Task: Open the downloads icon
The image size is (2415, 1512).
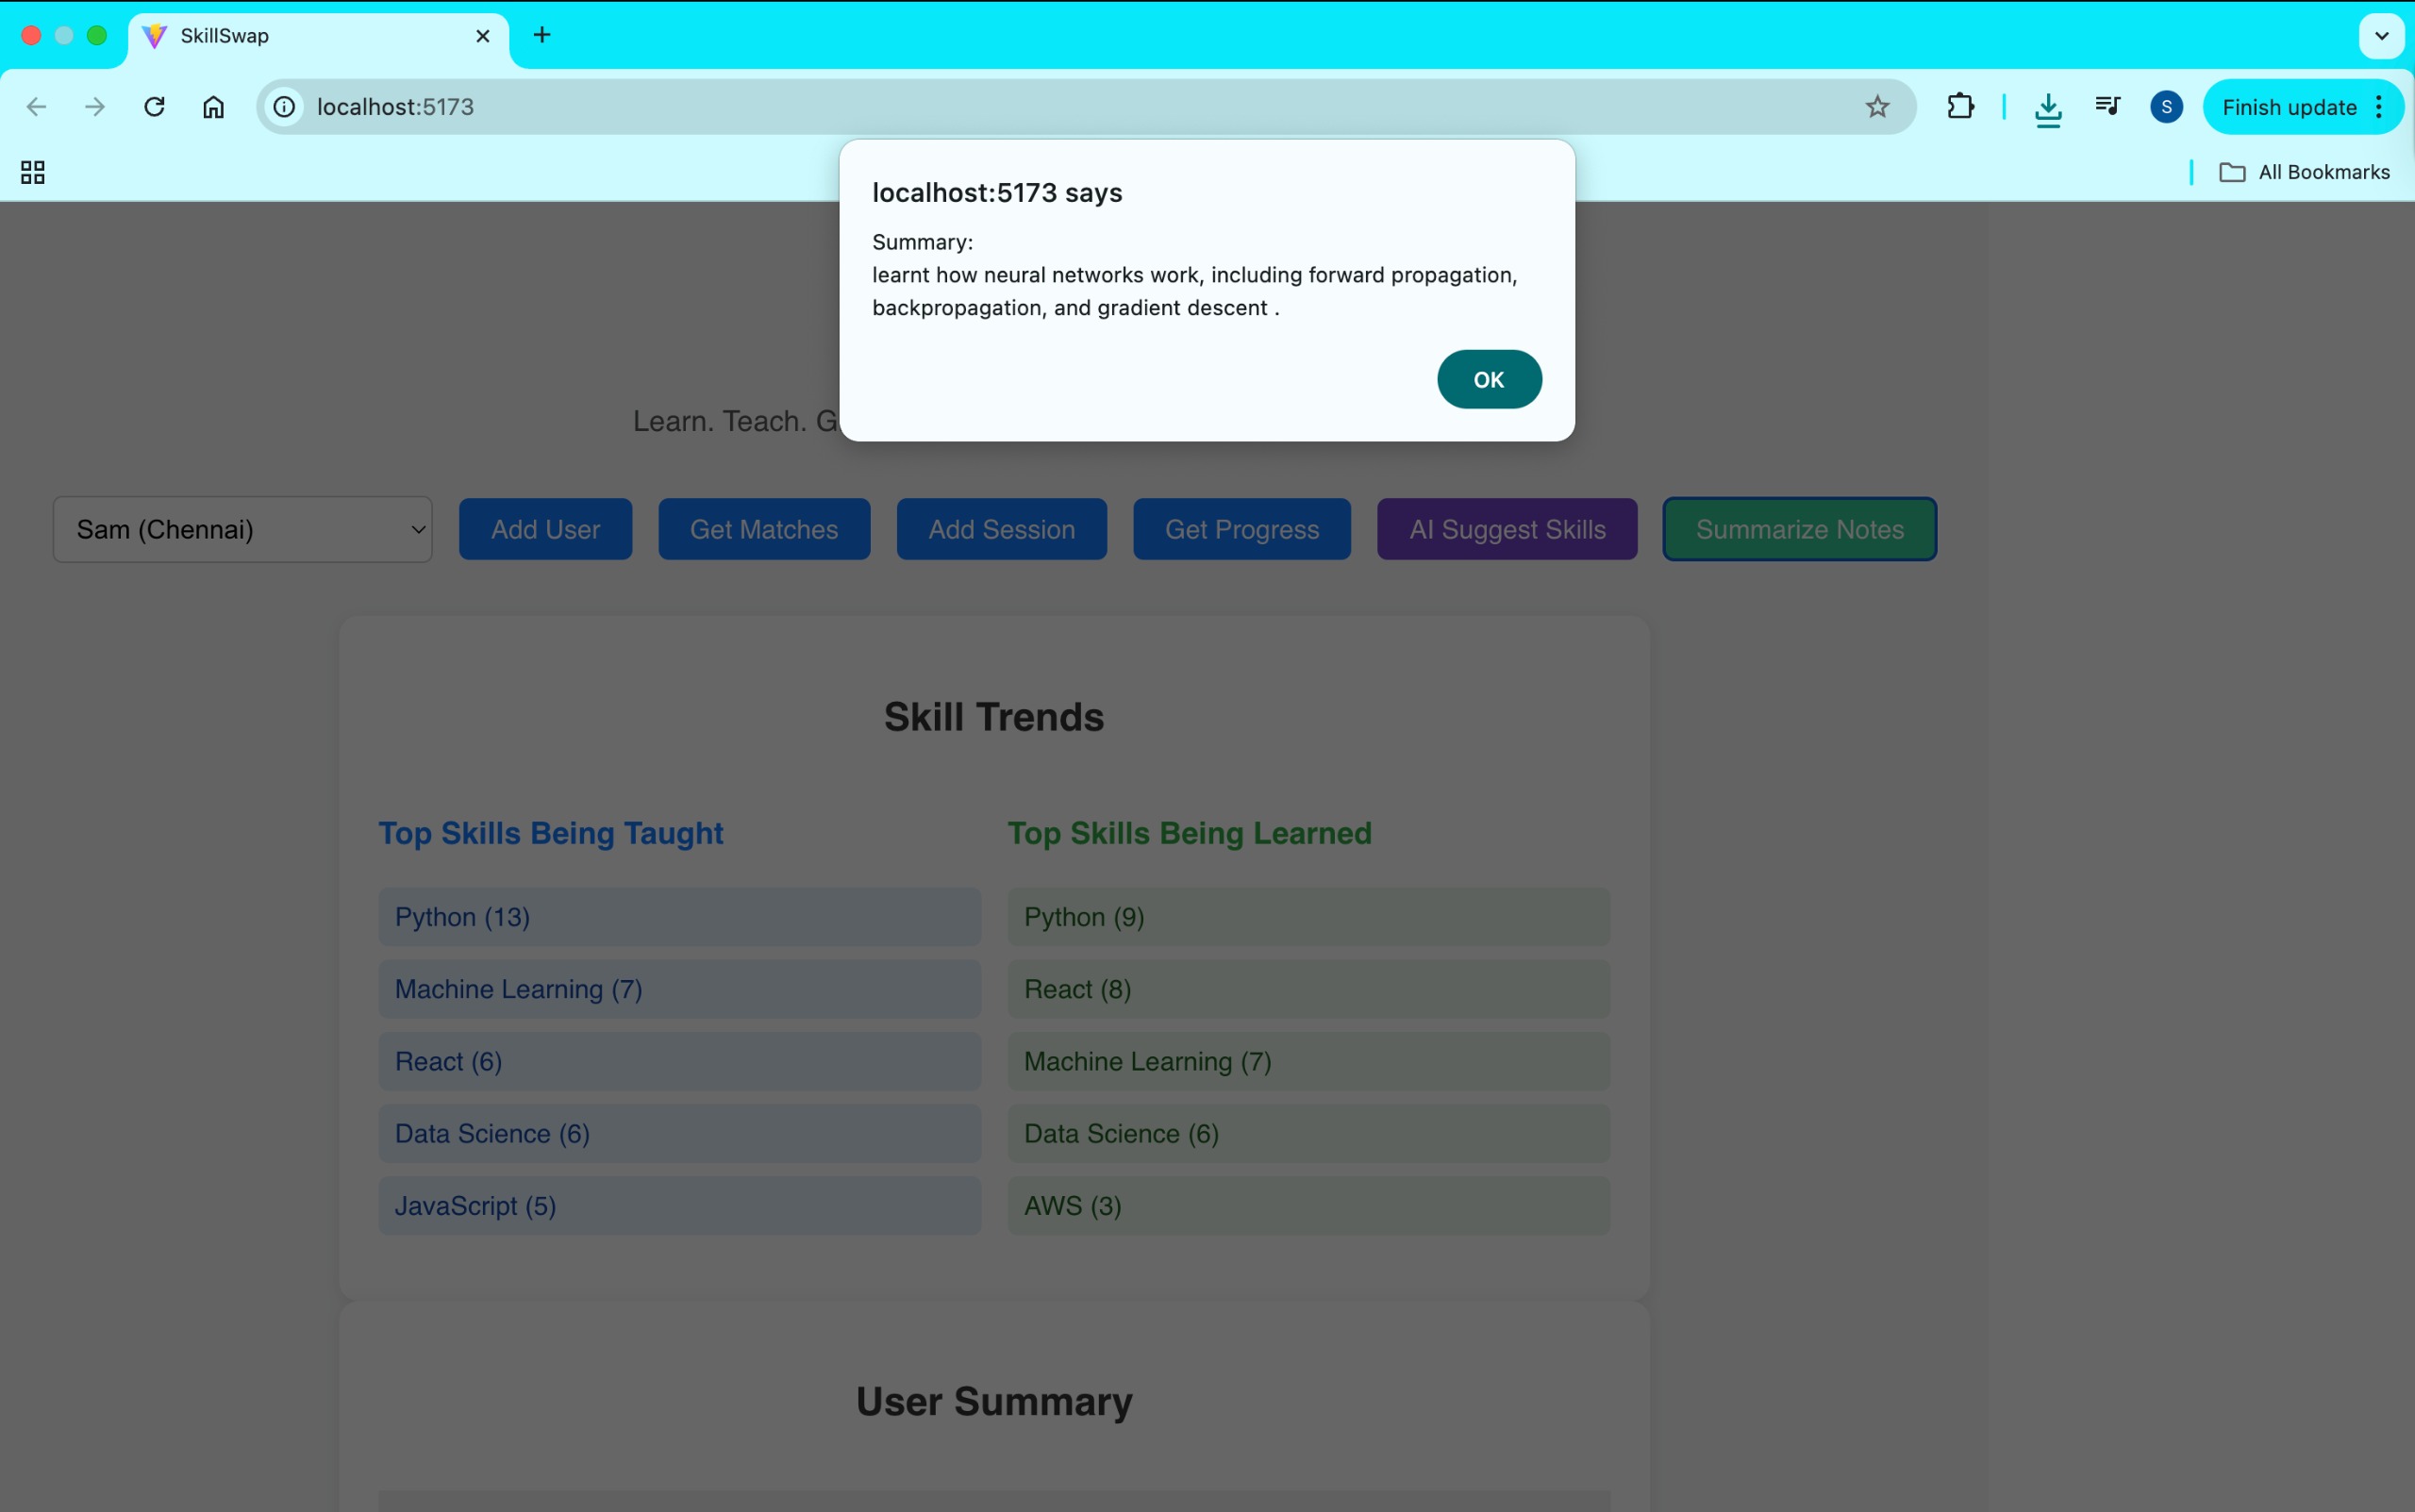Action: click(x=2048, y=108)
